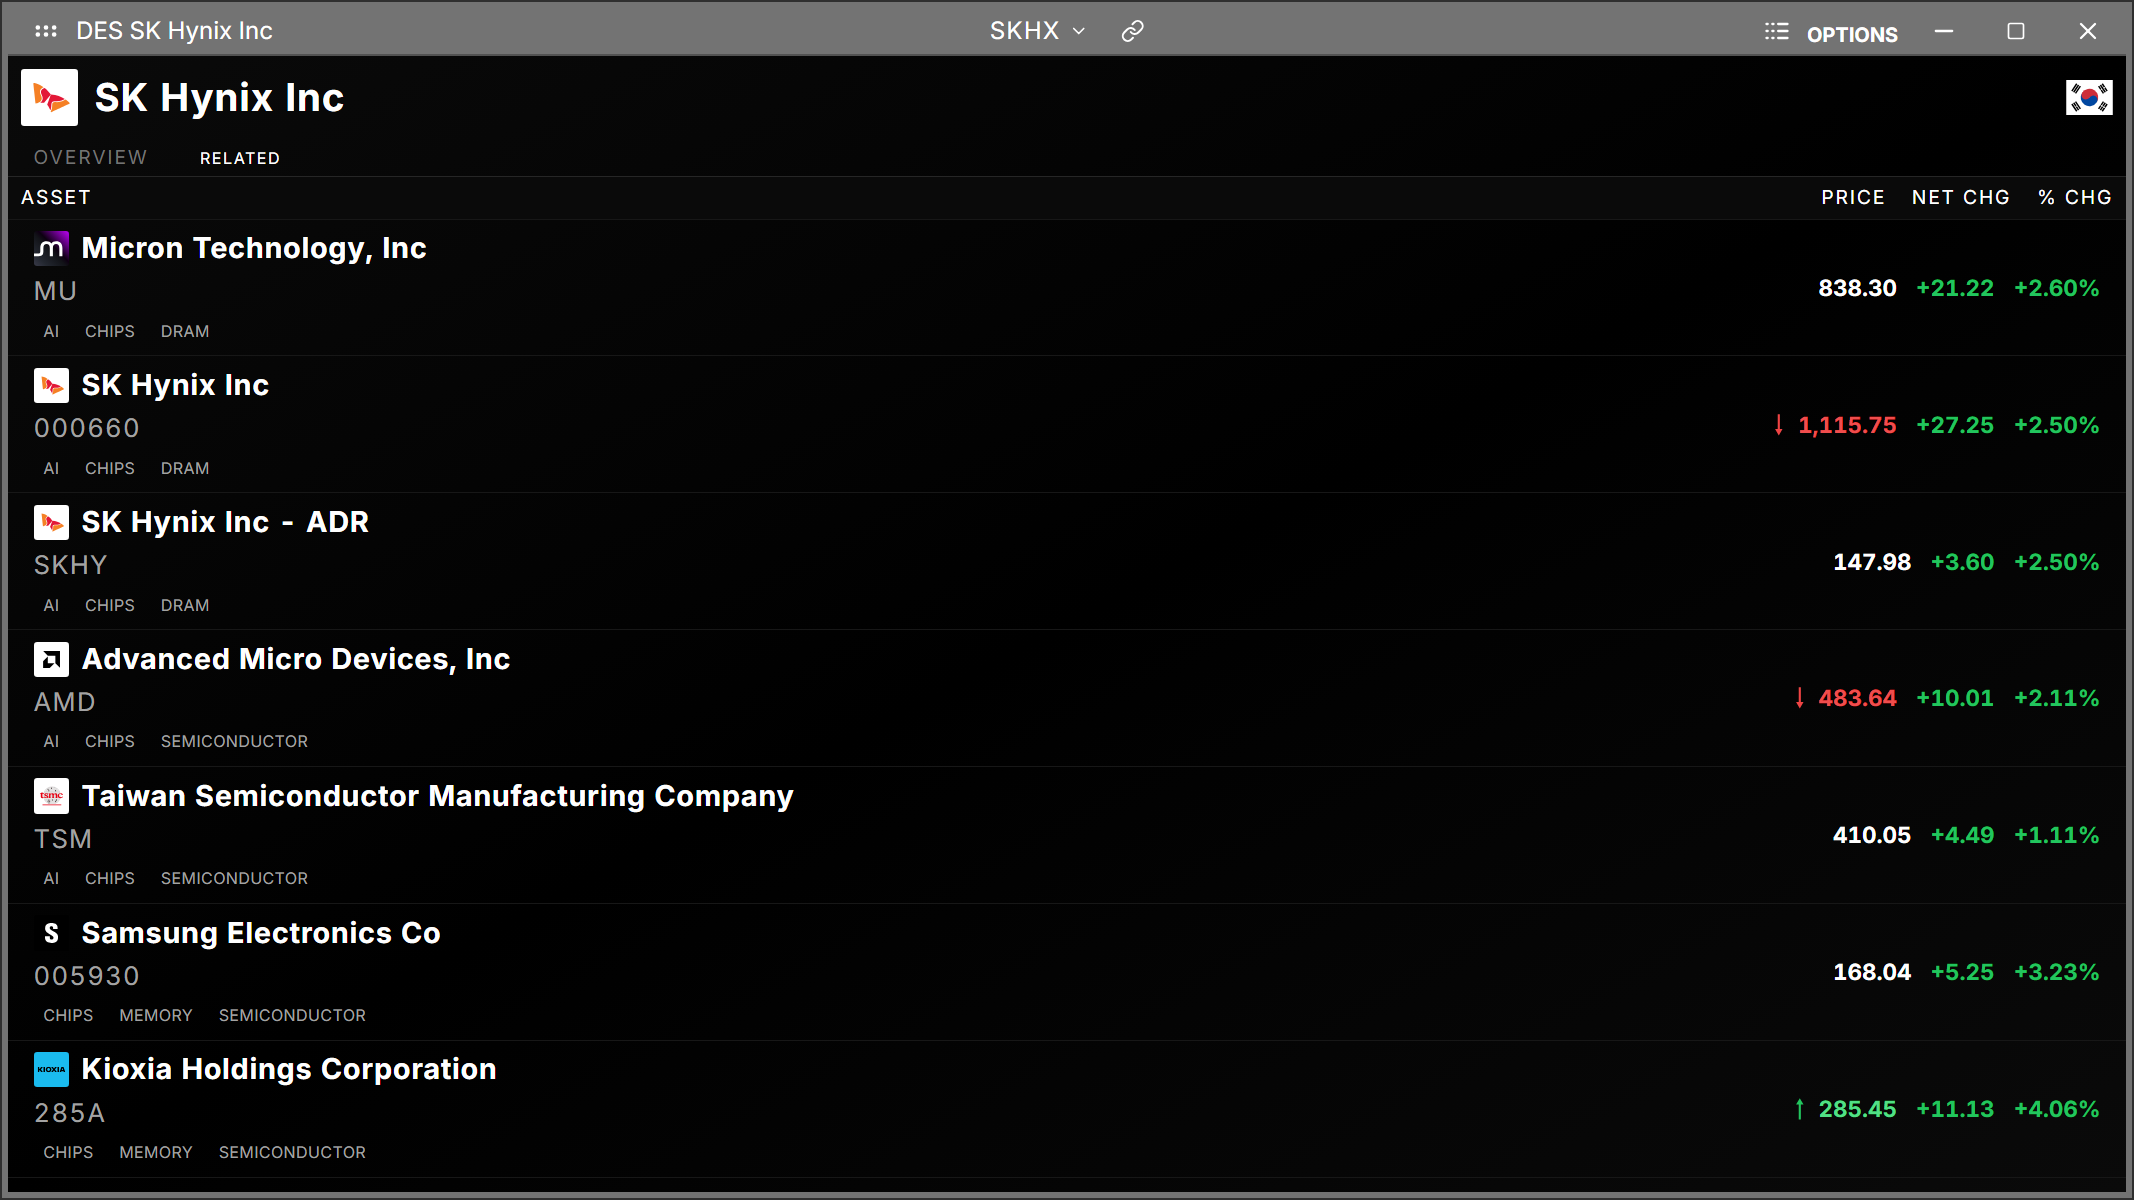
Task: Select the MEMORY tag under Samsung
Action: pyautogui.click(x=156, y=1015)
